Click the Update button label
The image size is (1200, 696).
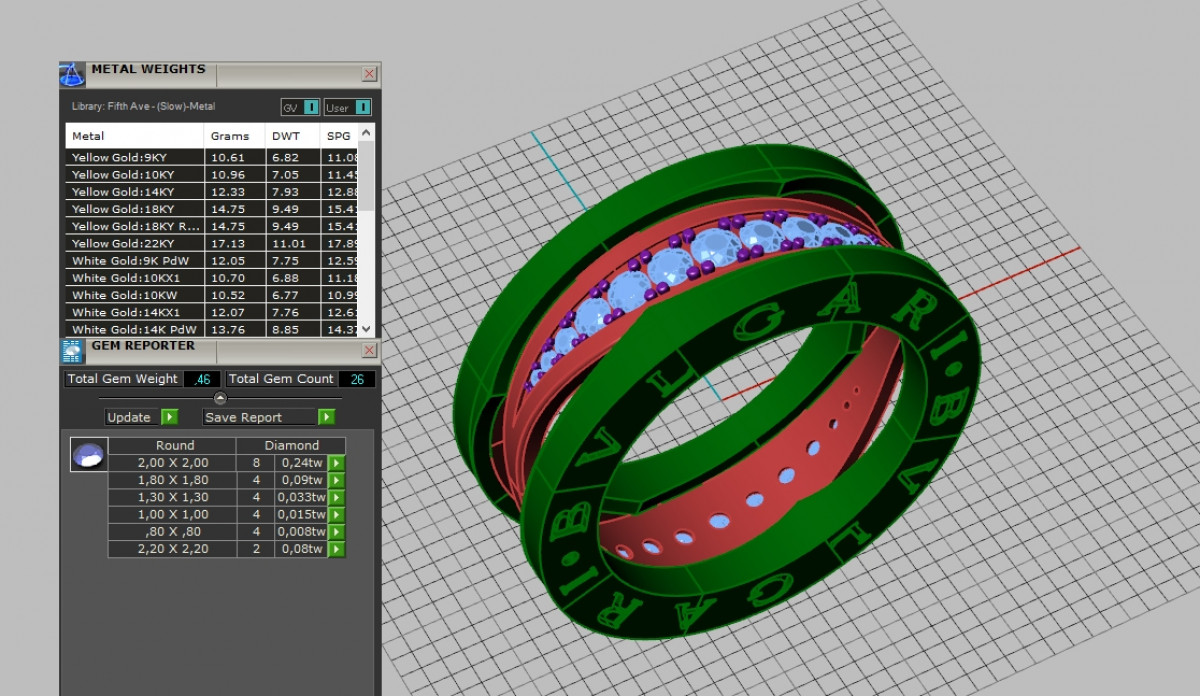coord(129,417)
